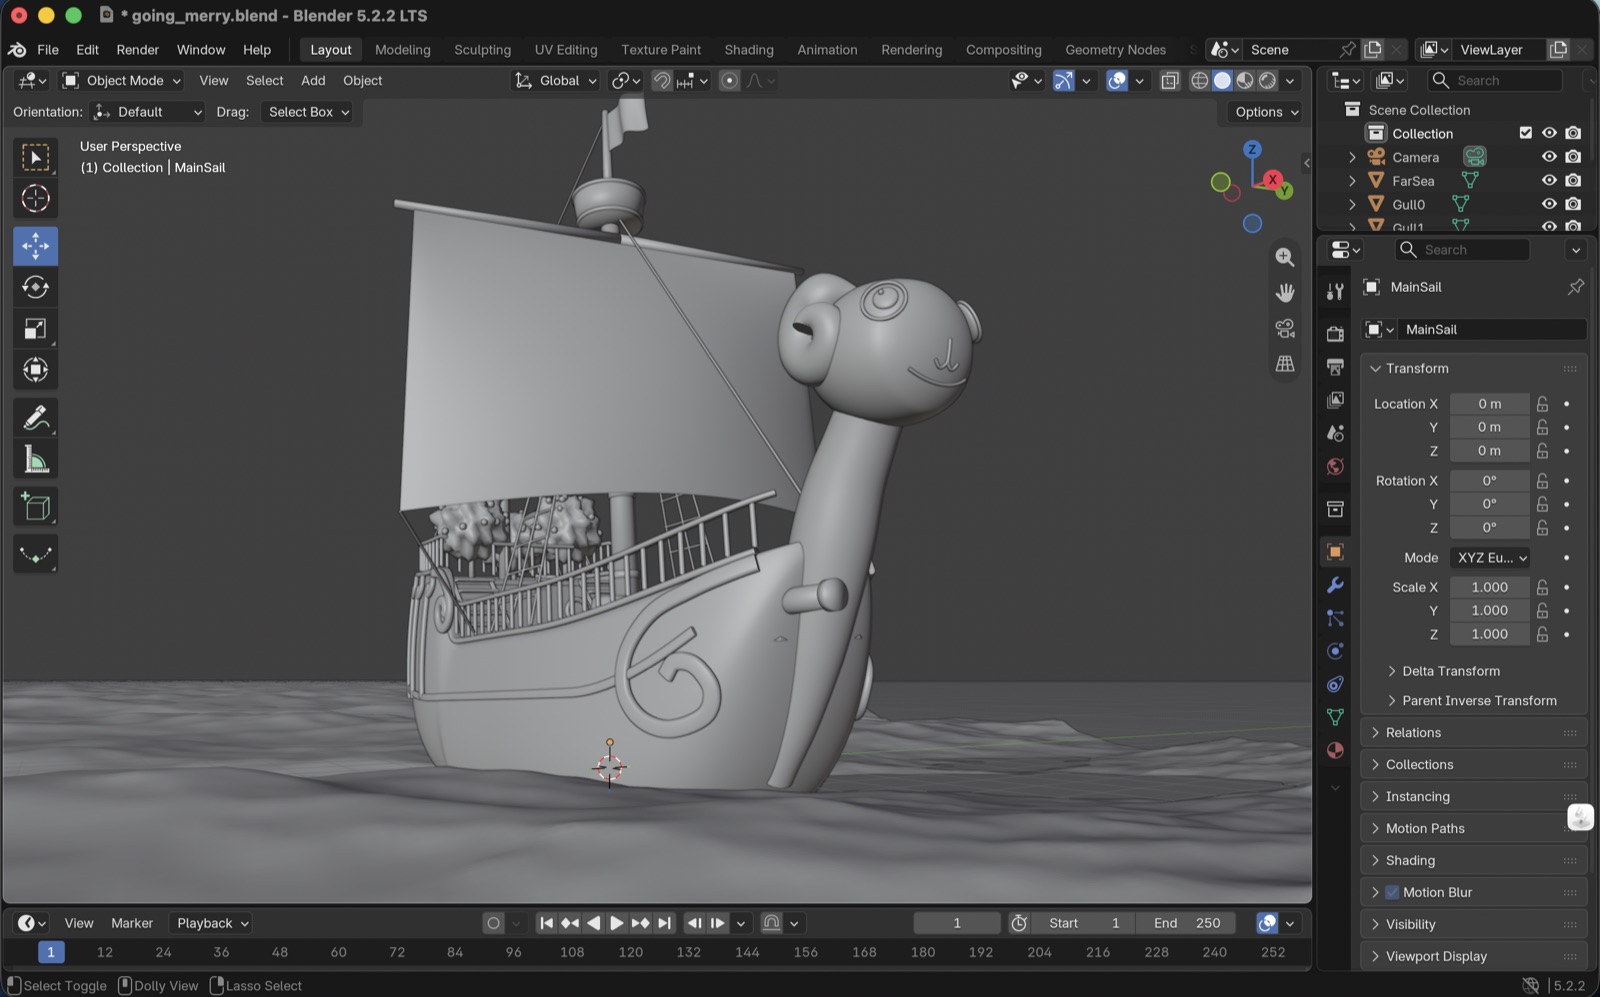Screen dimensions: 1600x997
Task: Hide Camera in viewport via eye
Action: point(1549,157)
